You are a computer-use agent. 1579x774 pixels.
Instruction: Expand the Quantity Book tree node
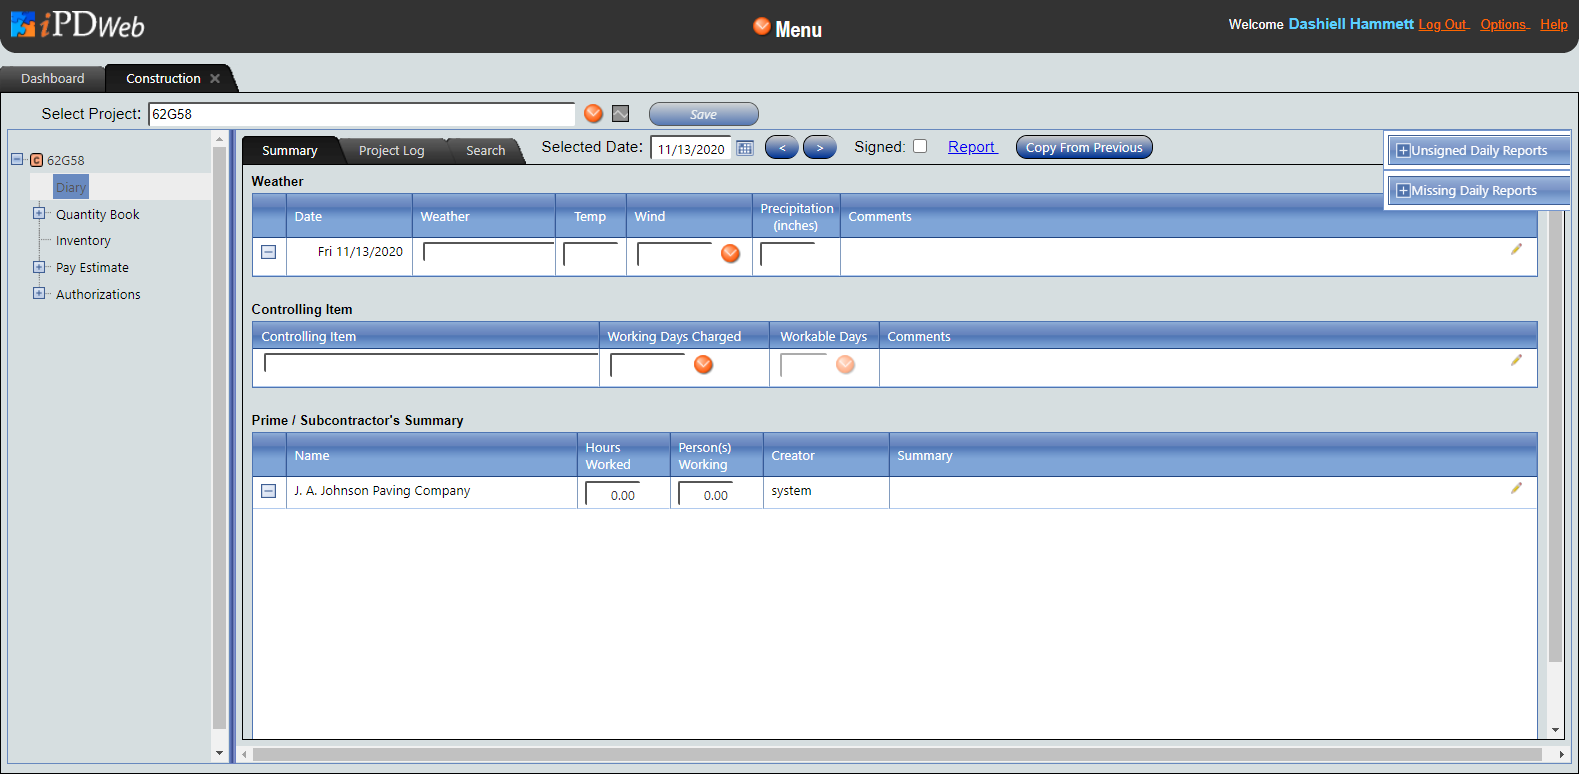pos(39,213)
